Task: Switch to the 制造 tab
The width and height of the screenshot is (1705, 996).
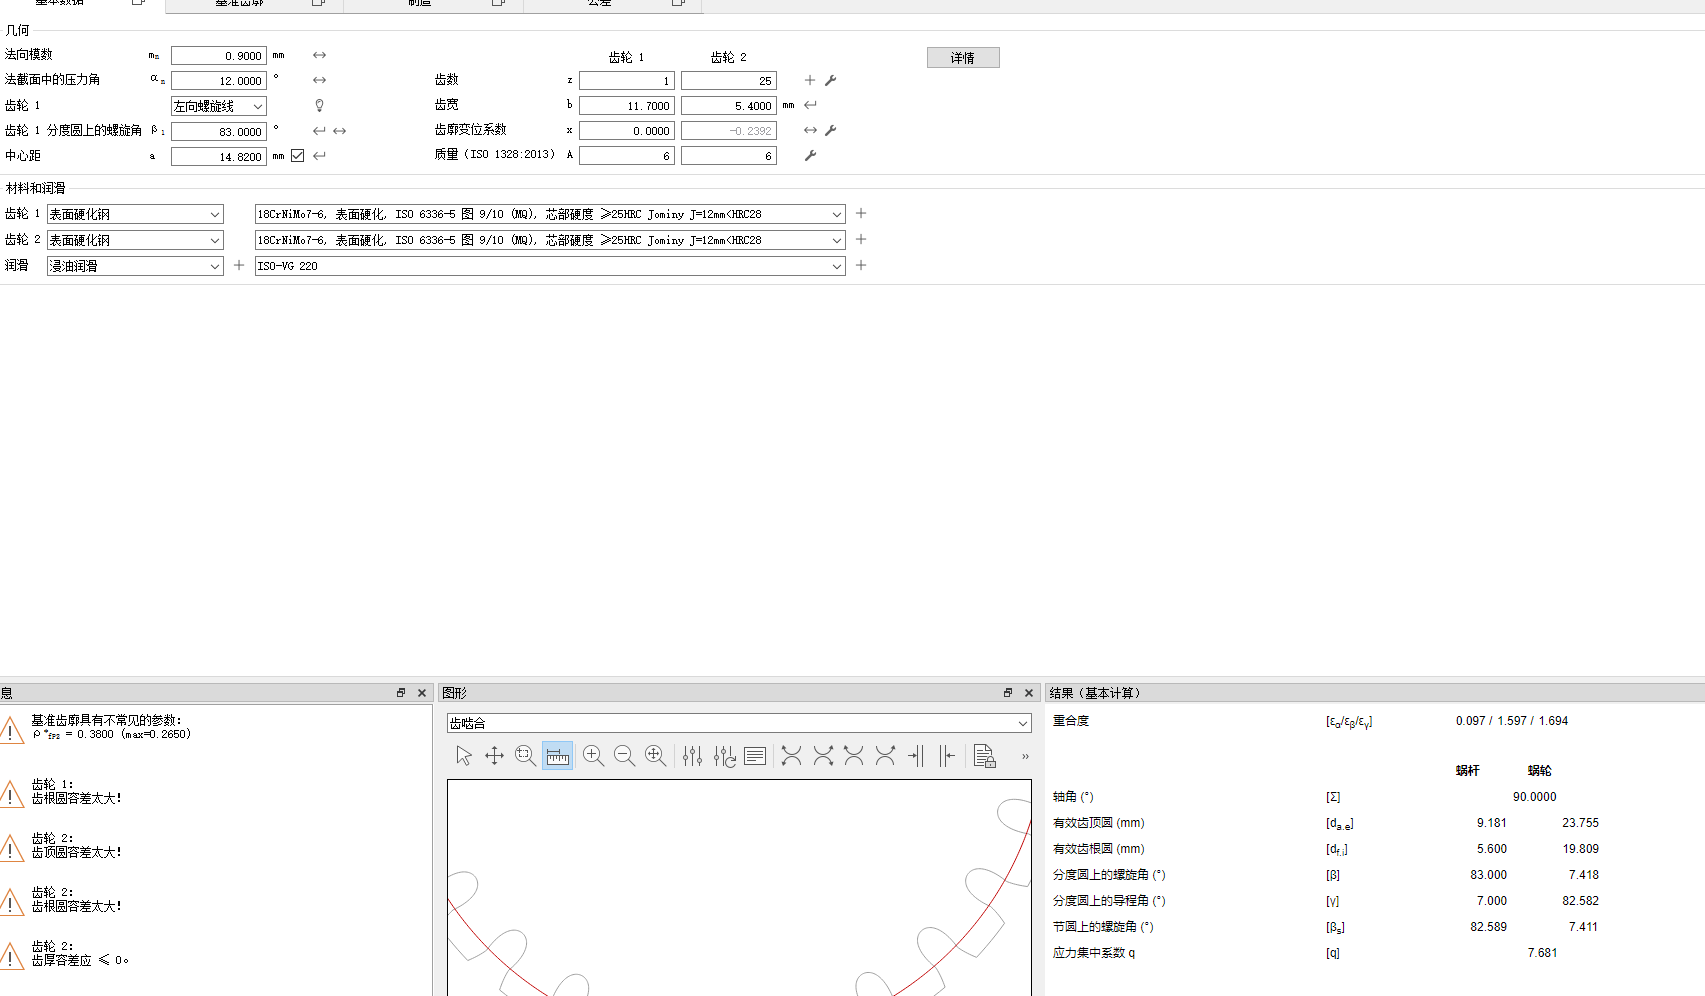Action: [420, 3]
